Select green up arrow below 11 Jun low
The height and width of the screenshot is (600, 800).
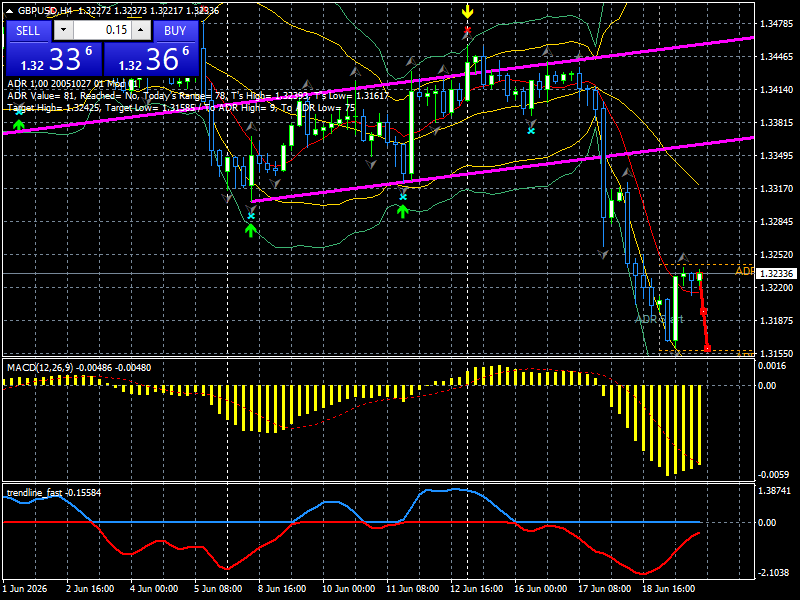pos(403,210)
